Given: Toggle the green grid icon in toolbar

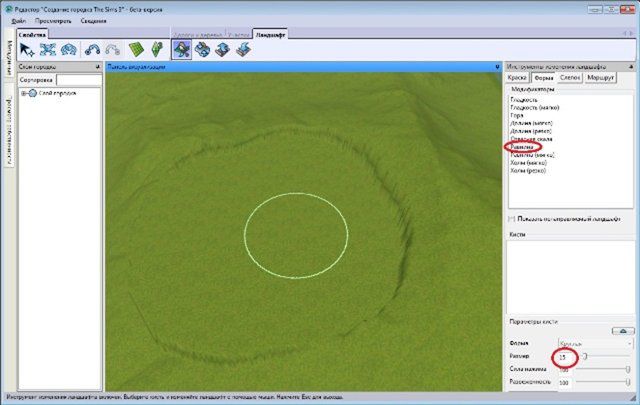Looking at the screenshot, I should [x=137, y=48].
